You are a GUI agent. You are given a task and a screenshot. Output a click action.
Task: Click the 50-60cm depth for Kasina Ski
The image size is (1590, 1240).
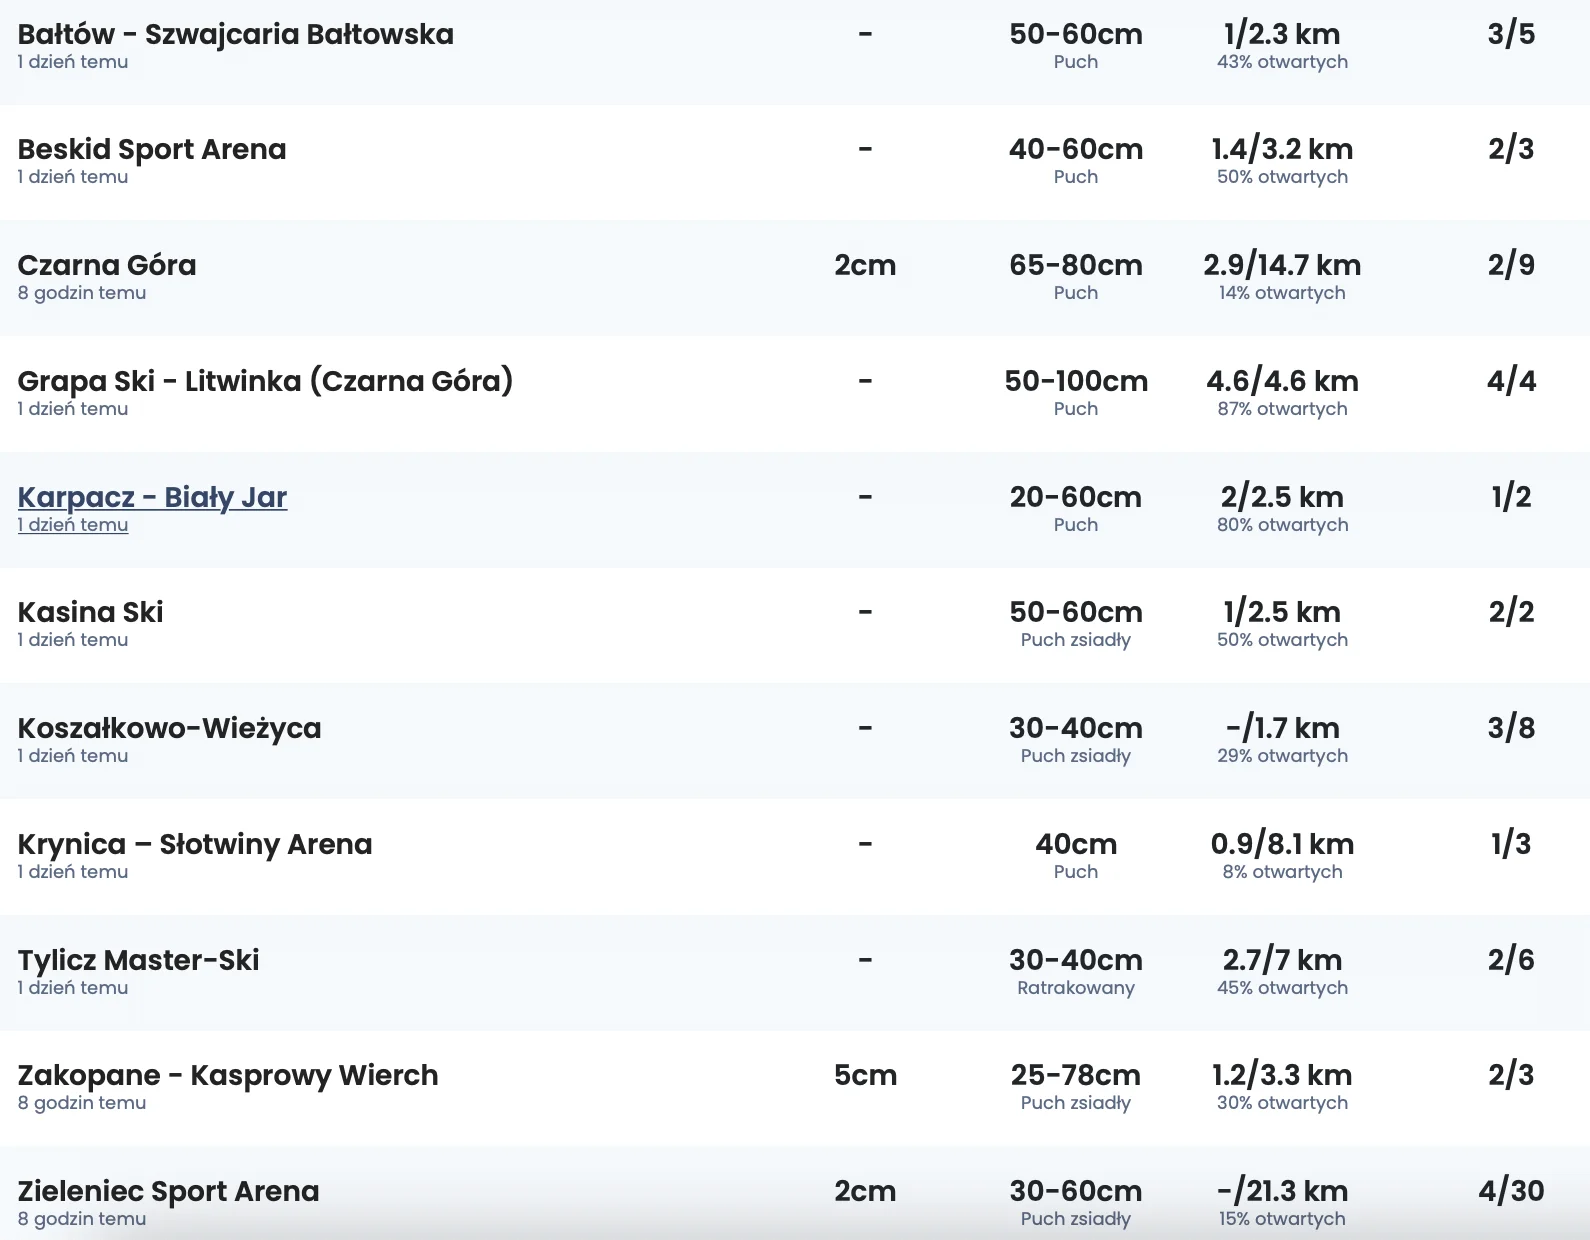click(x=1076, y=612)
